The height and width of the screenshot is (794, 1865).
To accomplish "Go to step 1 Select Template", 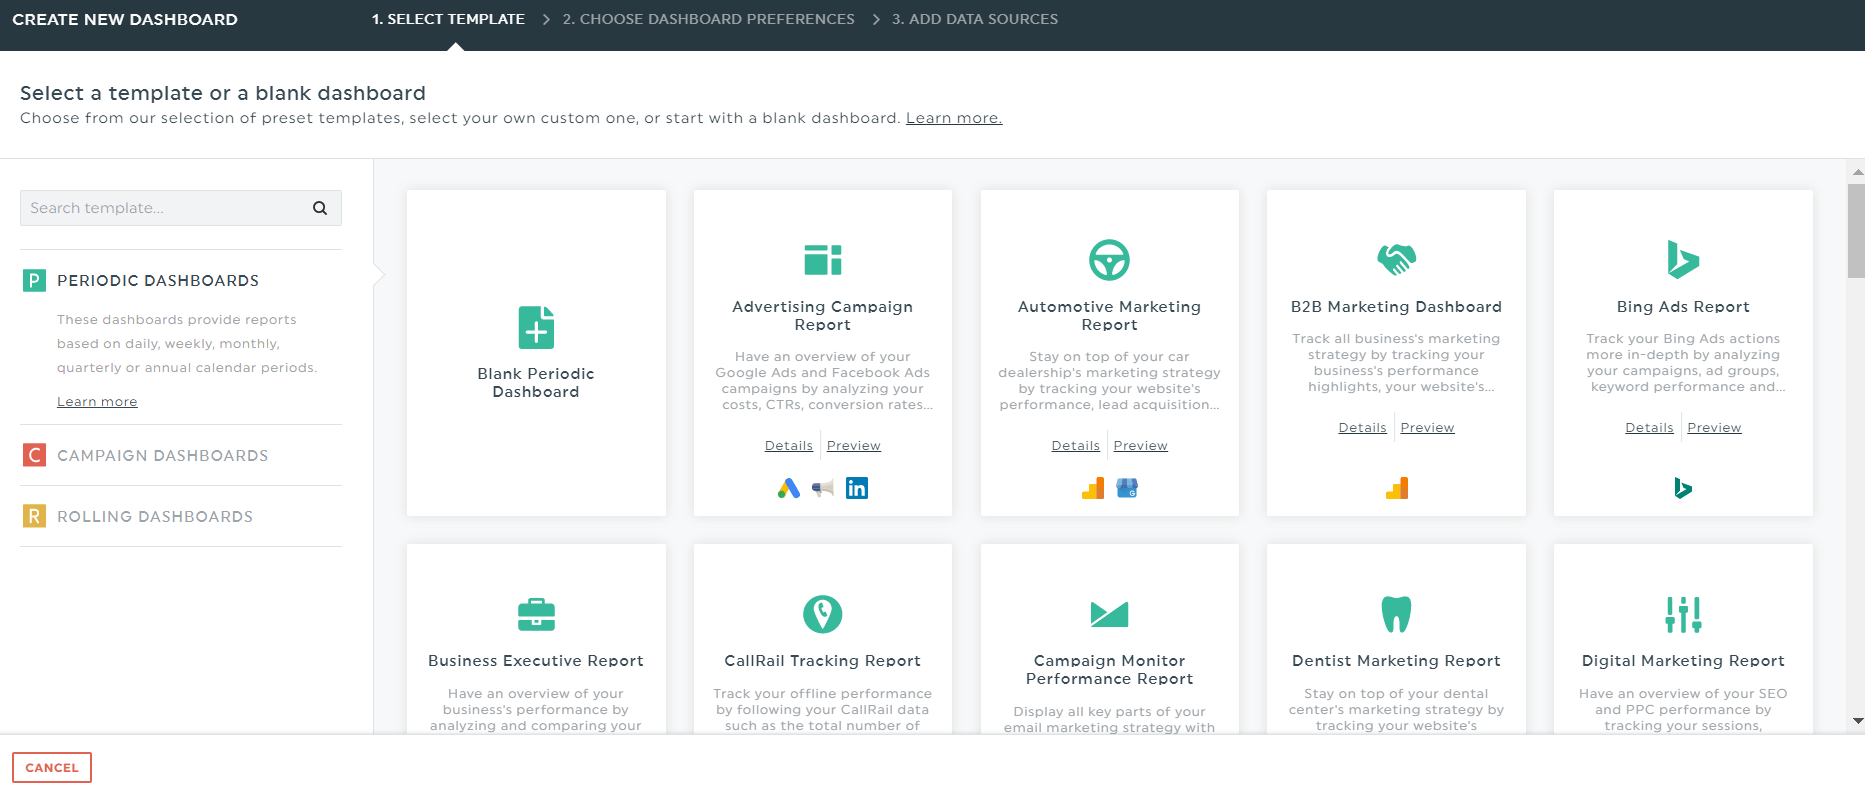I will (x=448, y=19).
